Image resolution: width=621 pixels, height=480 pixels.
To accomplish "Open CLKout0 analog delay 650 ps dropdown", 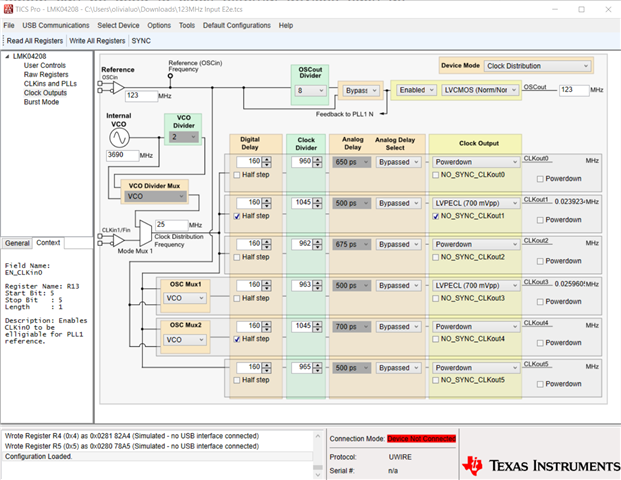I will (352, 162).
